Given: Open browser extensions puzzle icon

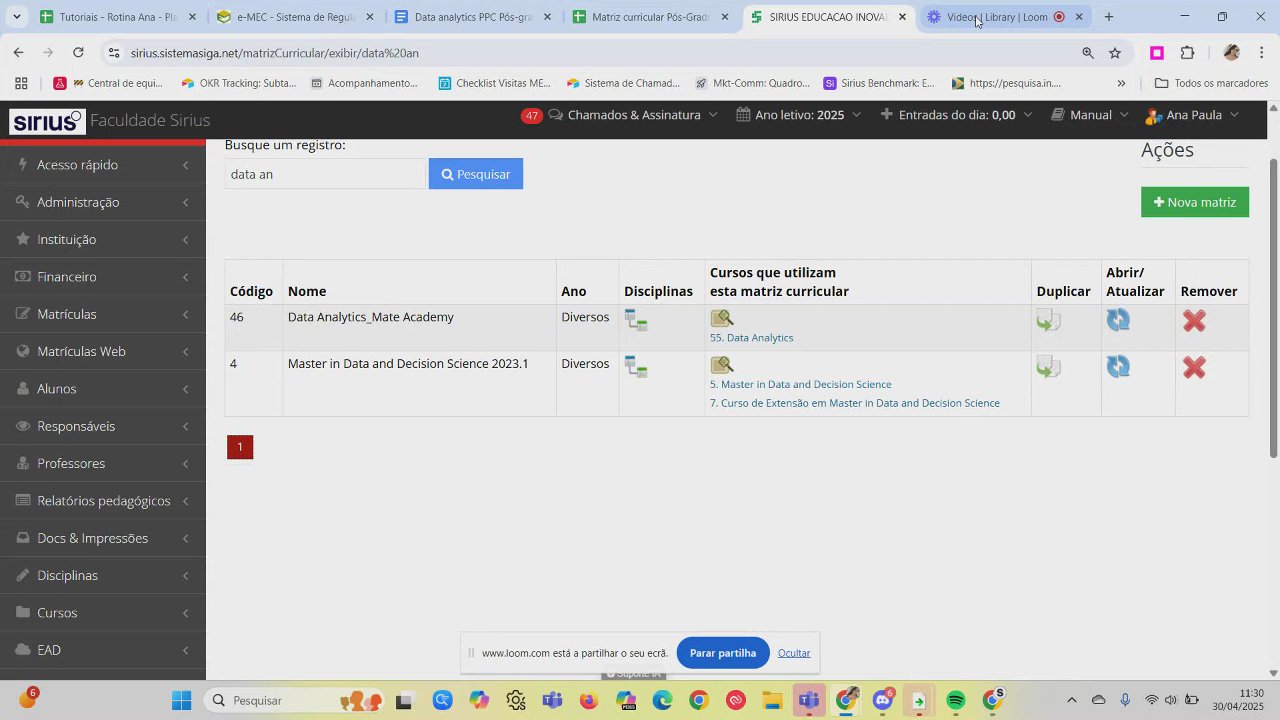Looking at the screenshot, I should (1188, 53).
